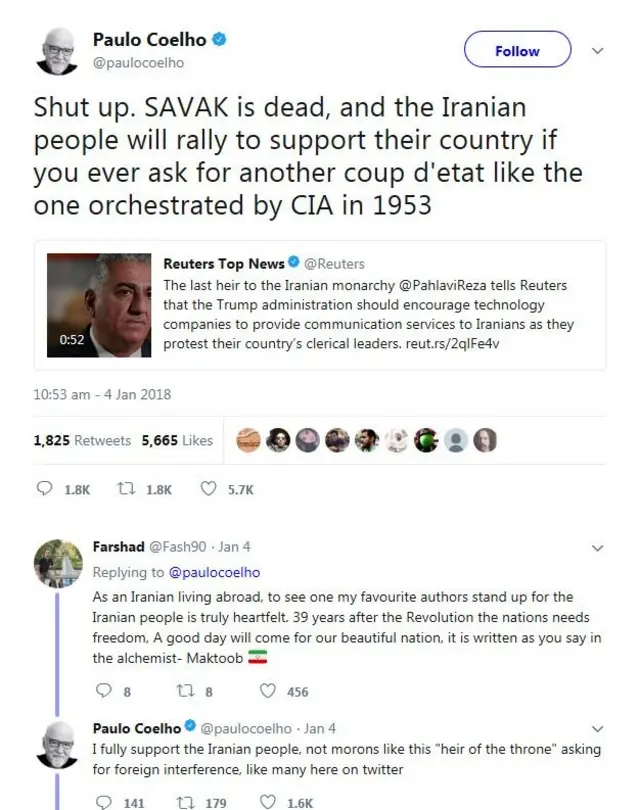Play the Reuters video thumbnail
The height and width of the screenshot is (810, 640).
98,305
